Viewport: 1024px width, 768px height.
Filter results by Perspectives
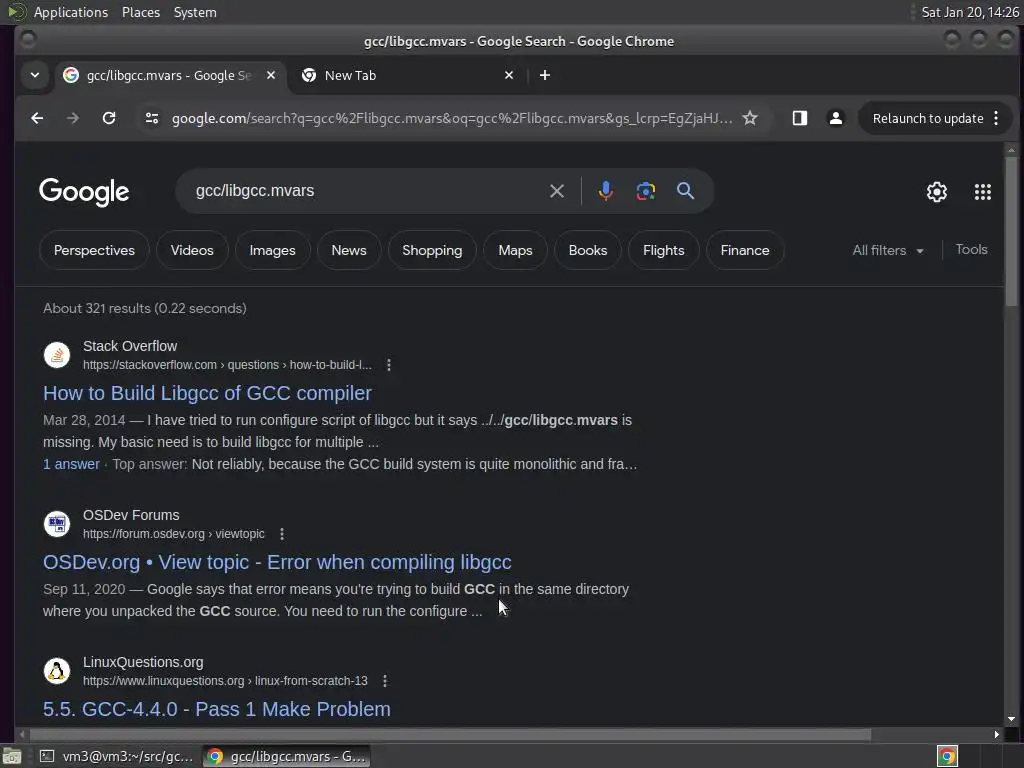tap(94, 250)
